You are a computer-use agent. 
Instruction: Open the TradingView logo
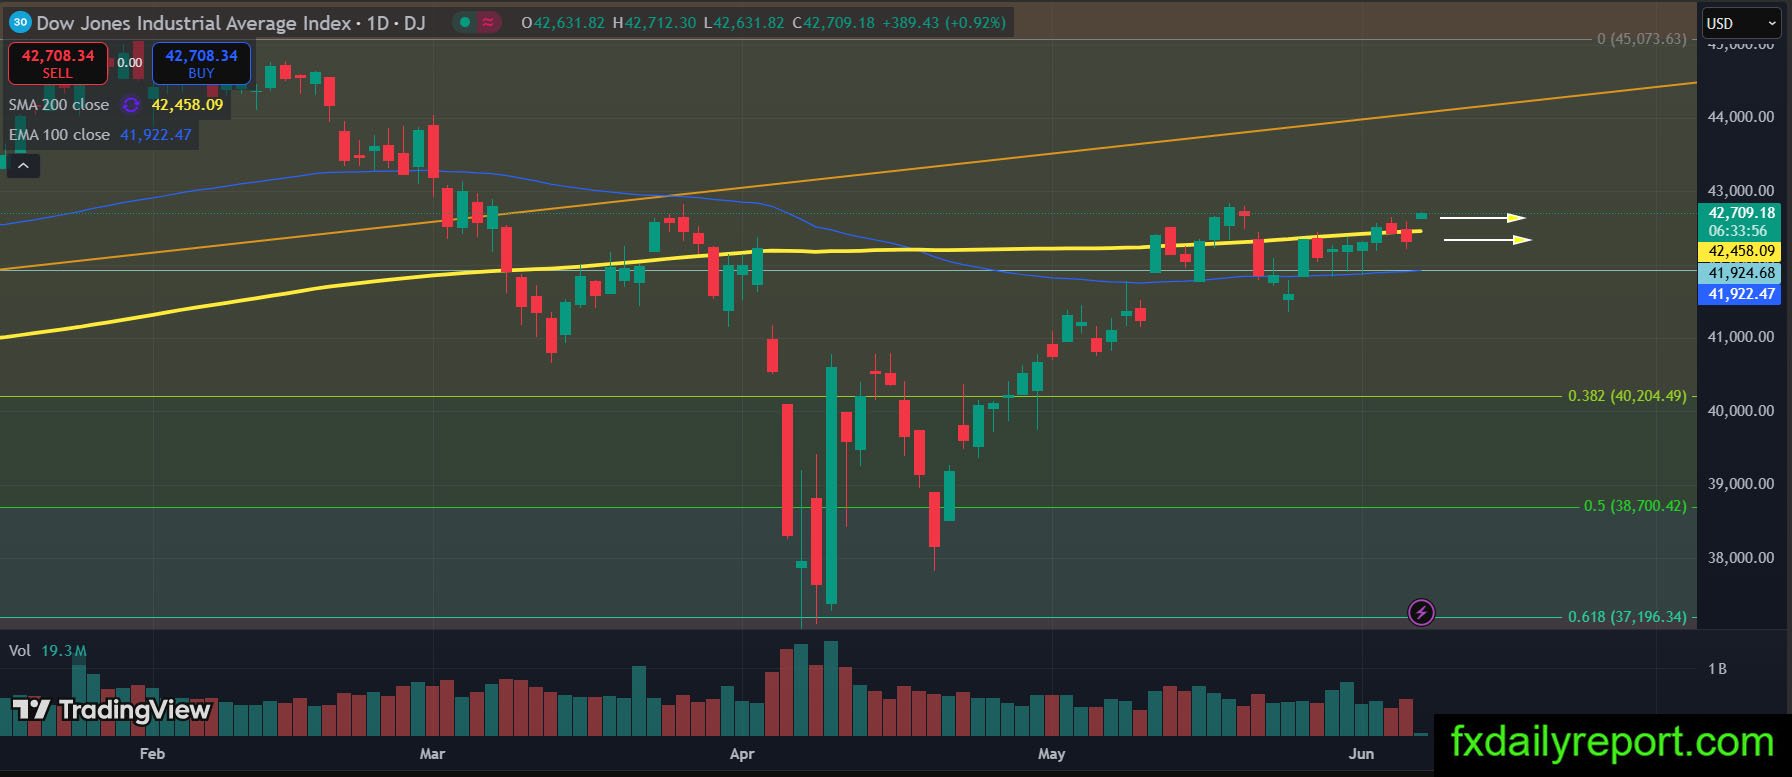[x=111, y=710]
